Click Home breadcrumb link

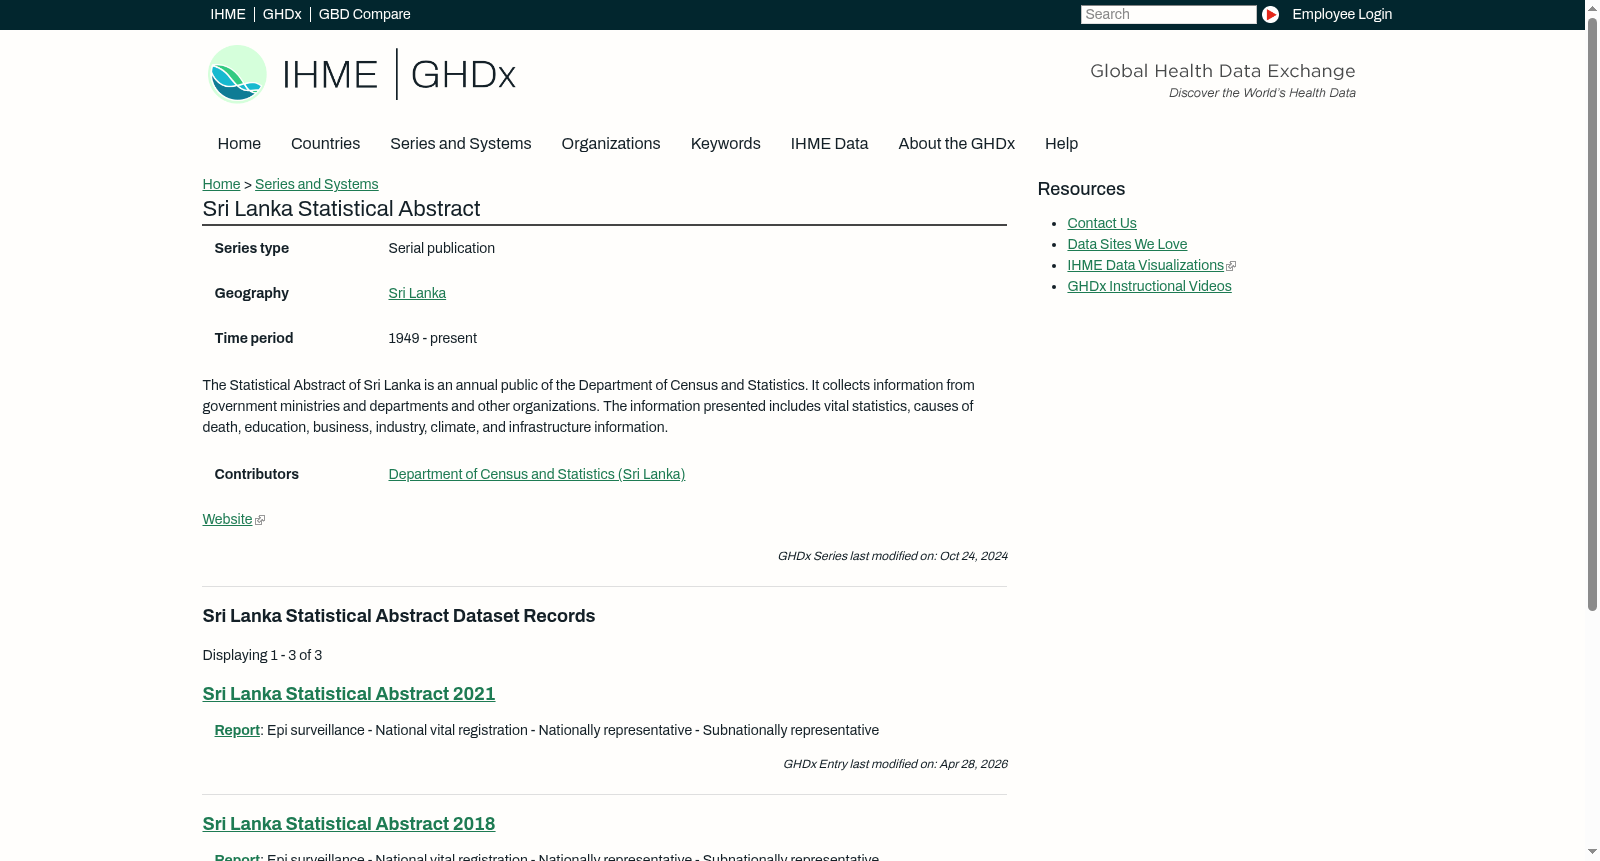221,184
